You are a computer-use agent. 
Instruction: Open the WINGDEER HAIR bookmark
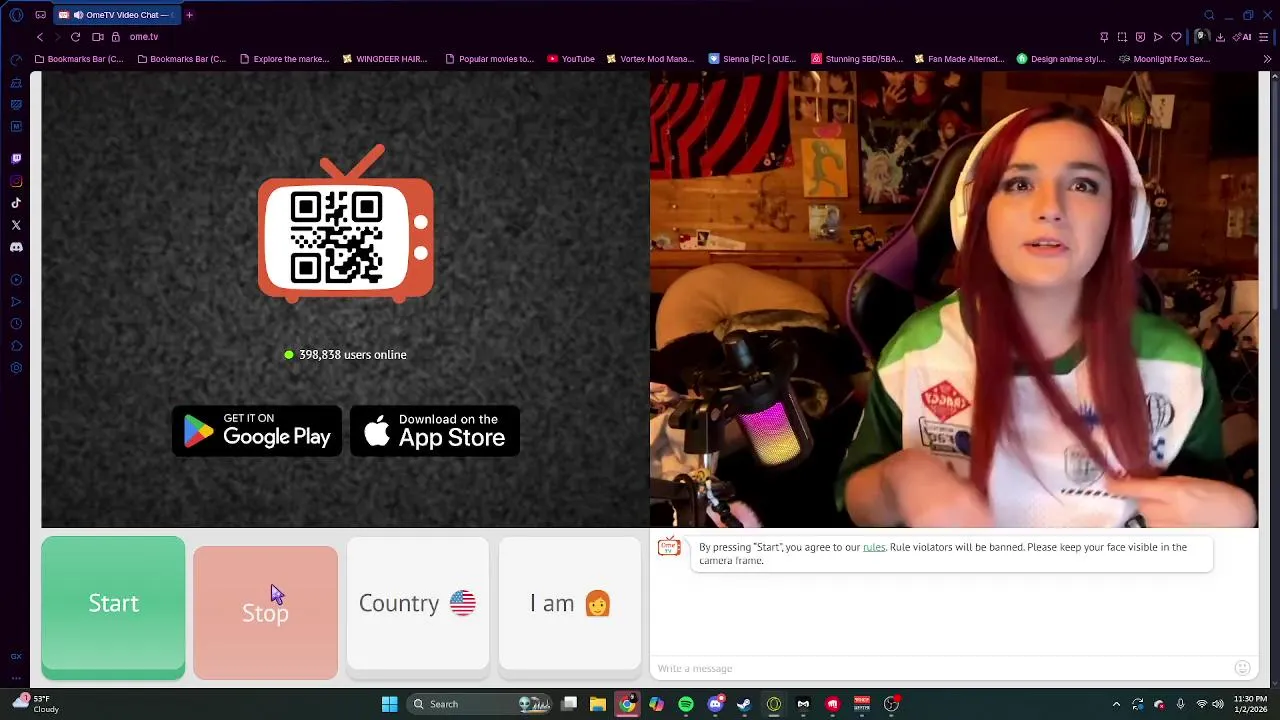click(x=385, y=59)
